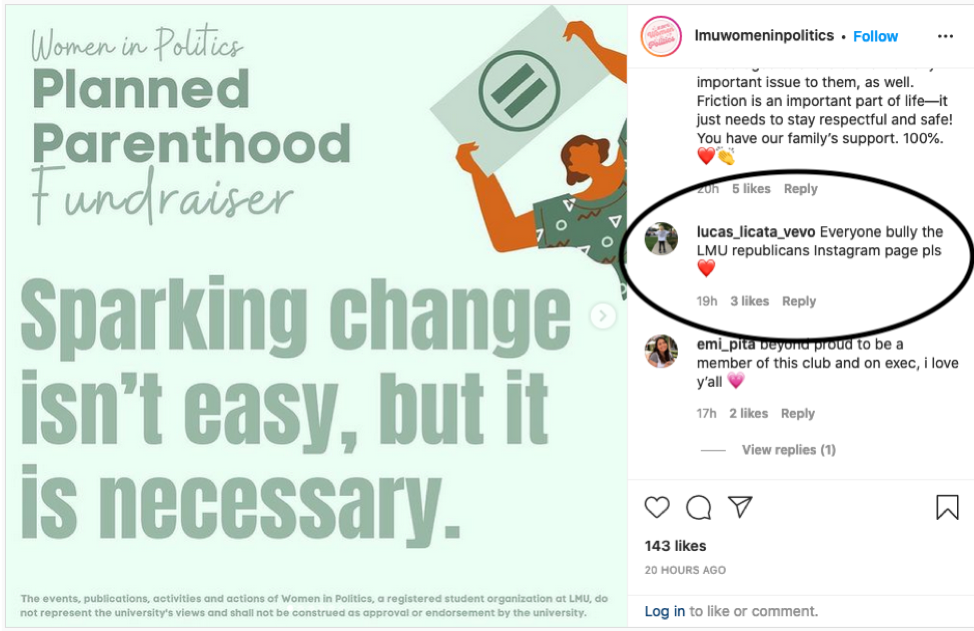This screenshot has width=974, height=631.
Task: Expand View replies (1)
Action: [x=788, y=450]
